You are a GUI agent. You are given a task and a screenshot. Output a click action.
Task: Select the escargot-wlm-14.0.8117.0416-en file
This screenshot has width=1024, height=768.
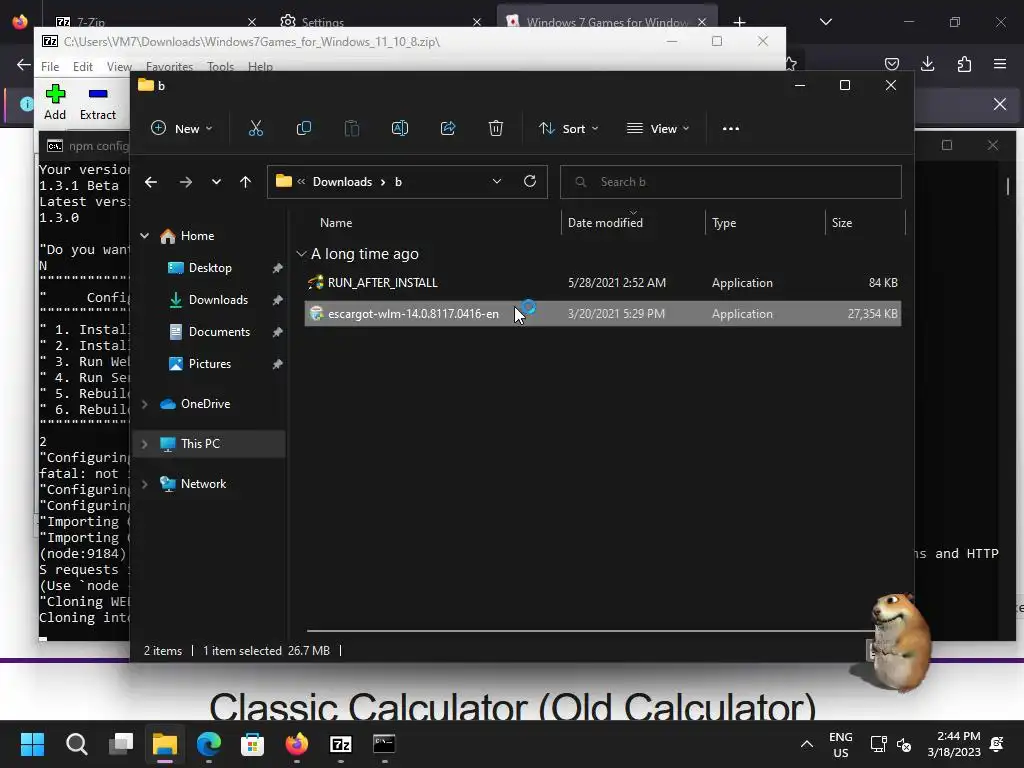pyautogui.click(x=603, y=313)
